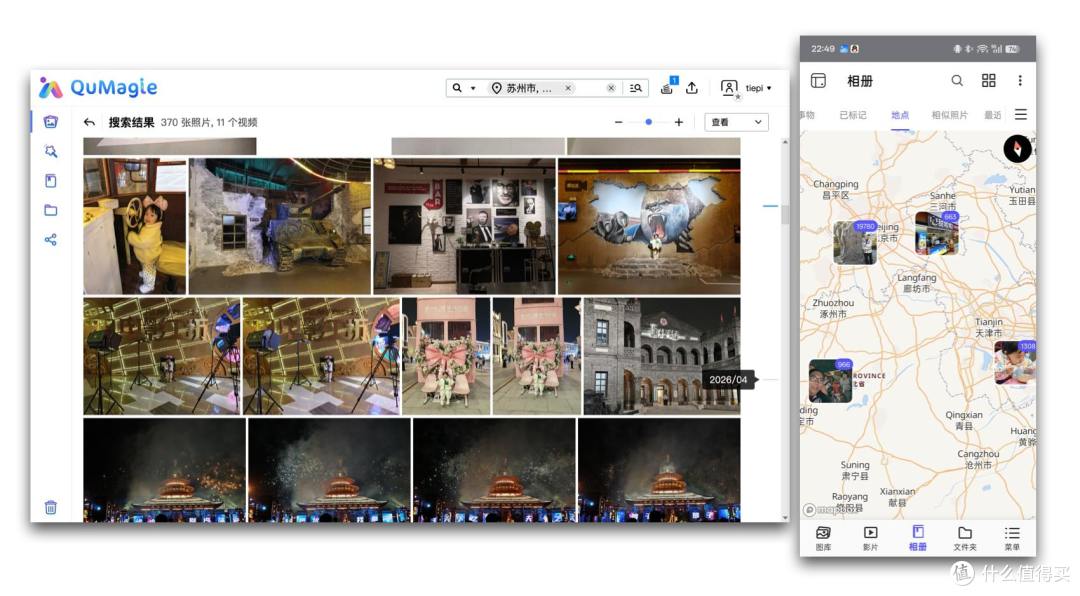Click the upload icon in header
The width and height of the screenshot is (1080, 596).
pyautogui.click(x=692, y=88)
